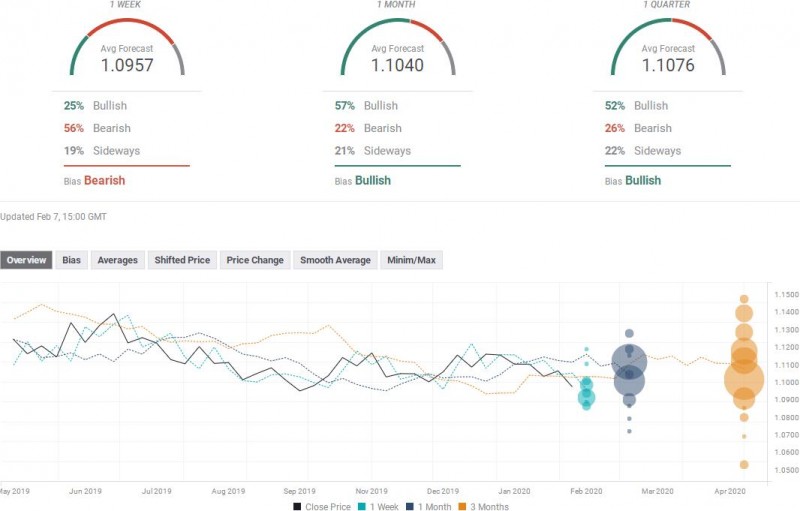The width and height of the screenshot is (800, 511).
Task: Click 25% Bullish in 1 Week panel
Action: tap(95, 106)
